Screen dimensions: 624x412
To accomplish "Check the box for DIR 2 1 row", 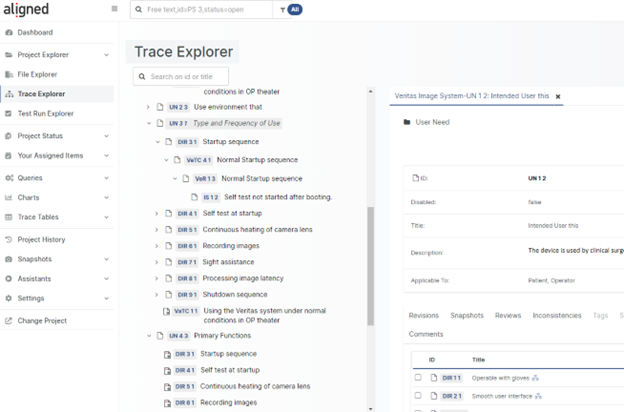I will (x=418, y=396).
